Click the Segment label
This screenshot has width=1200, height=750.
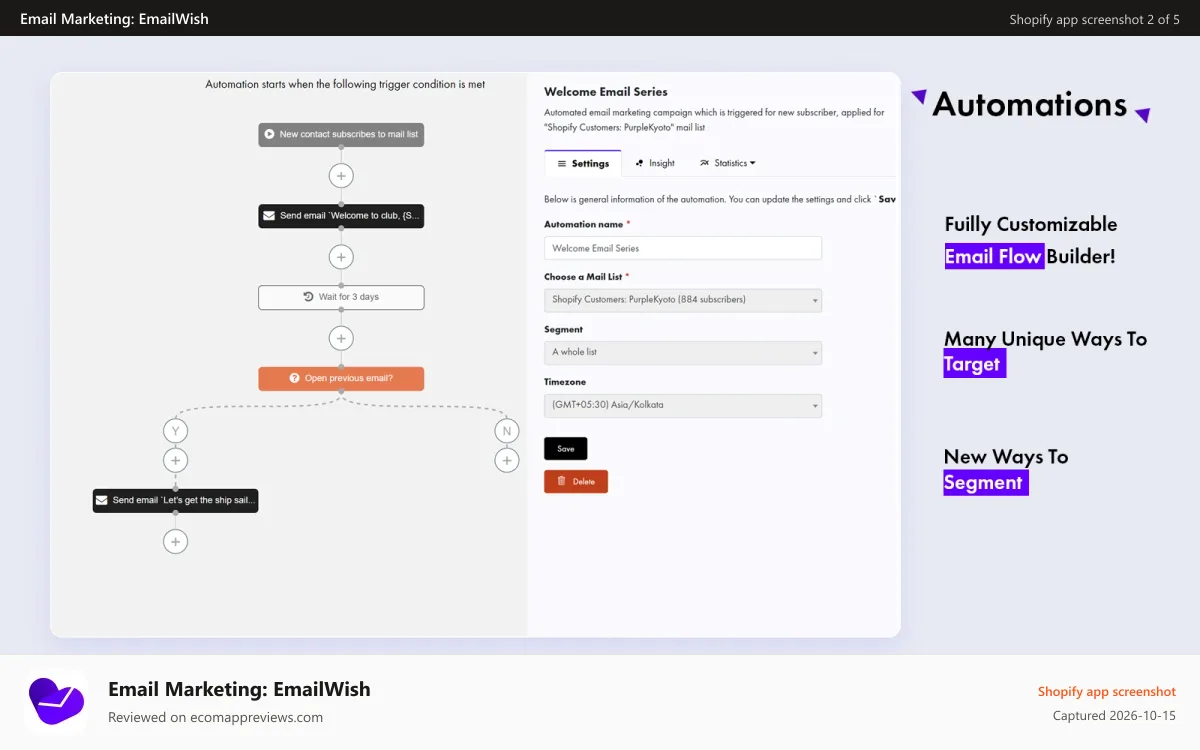click(563, 329)
